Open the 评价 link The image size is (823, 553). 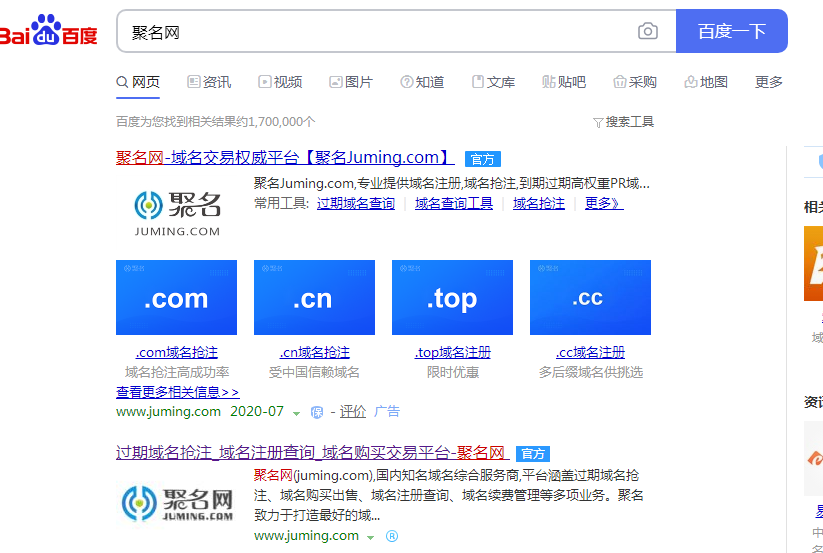353,412
